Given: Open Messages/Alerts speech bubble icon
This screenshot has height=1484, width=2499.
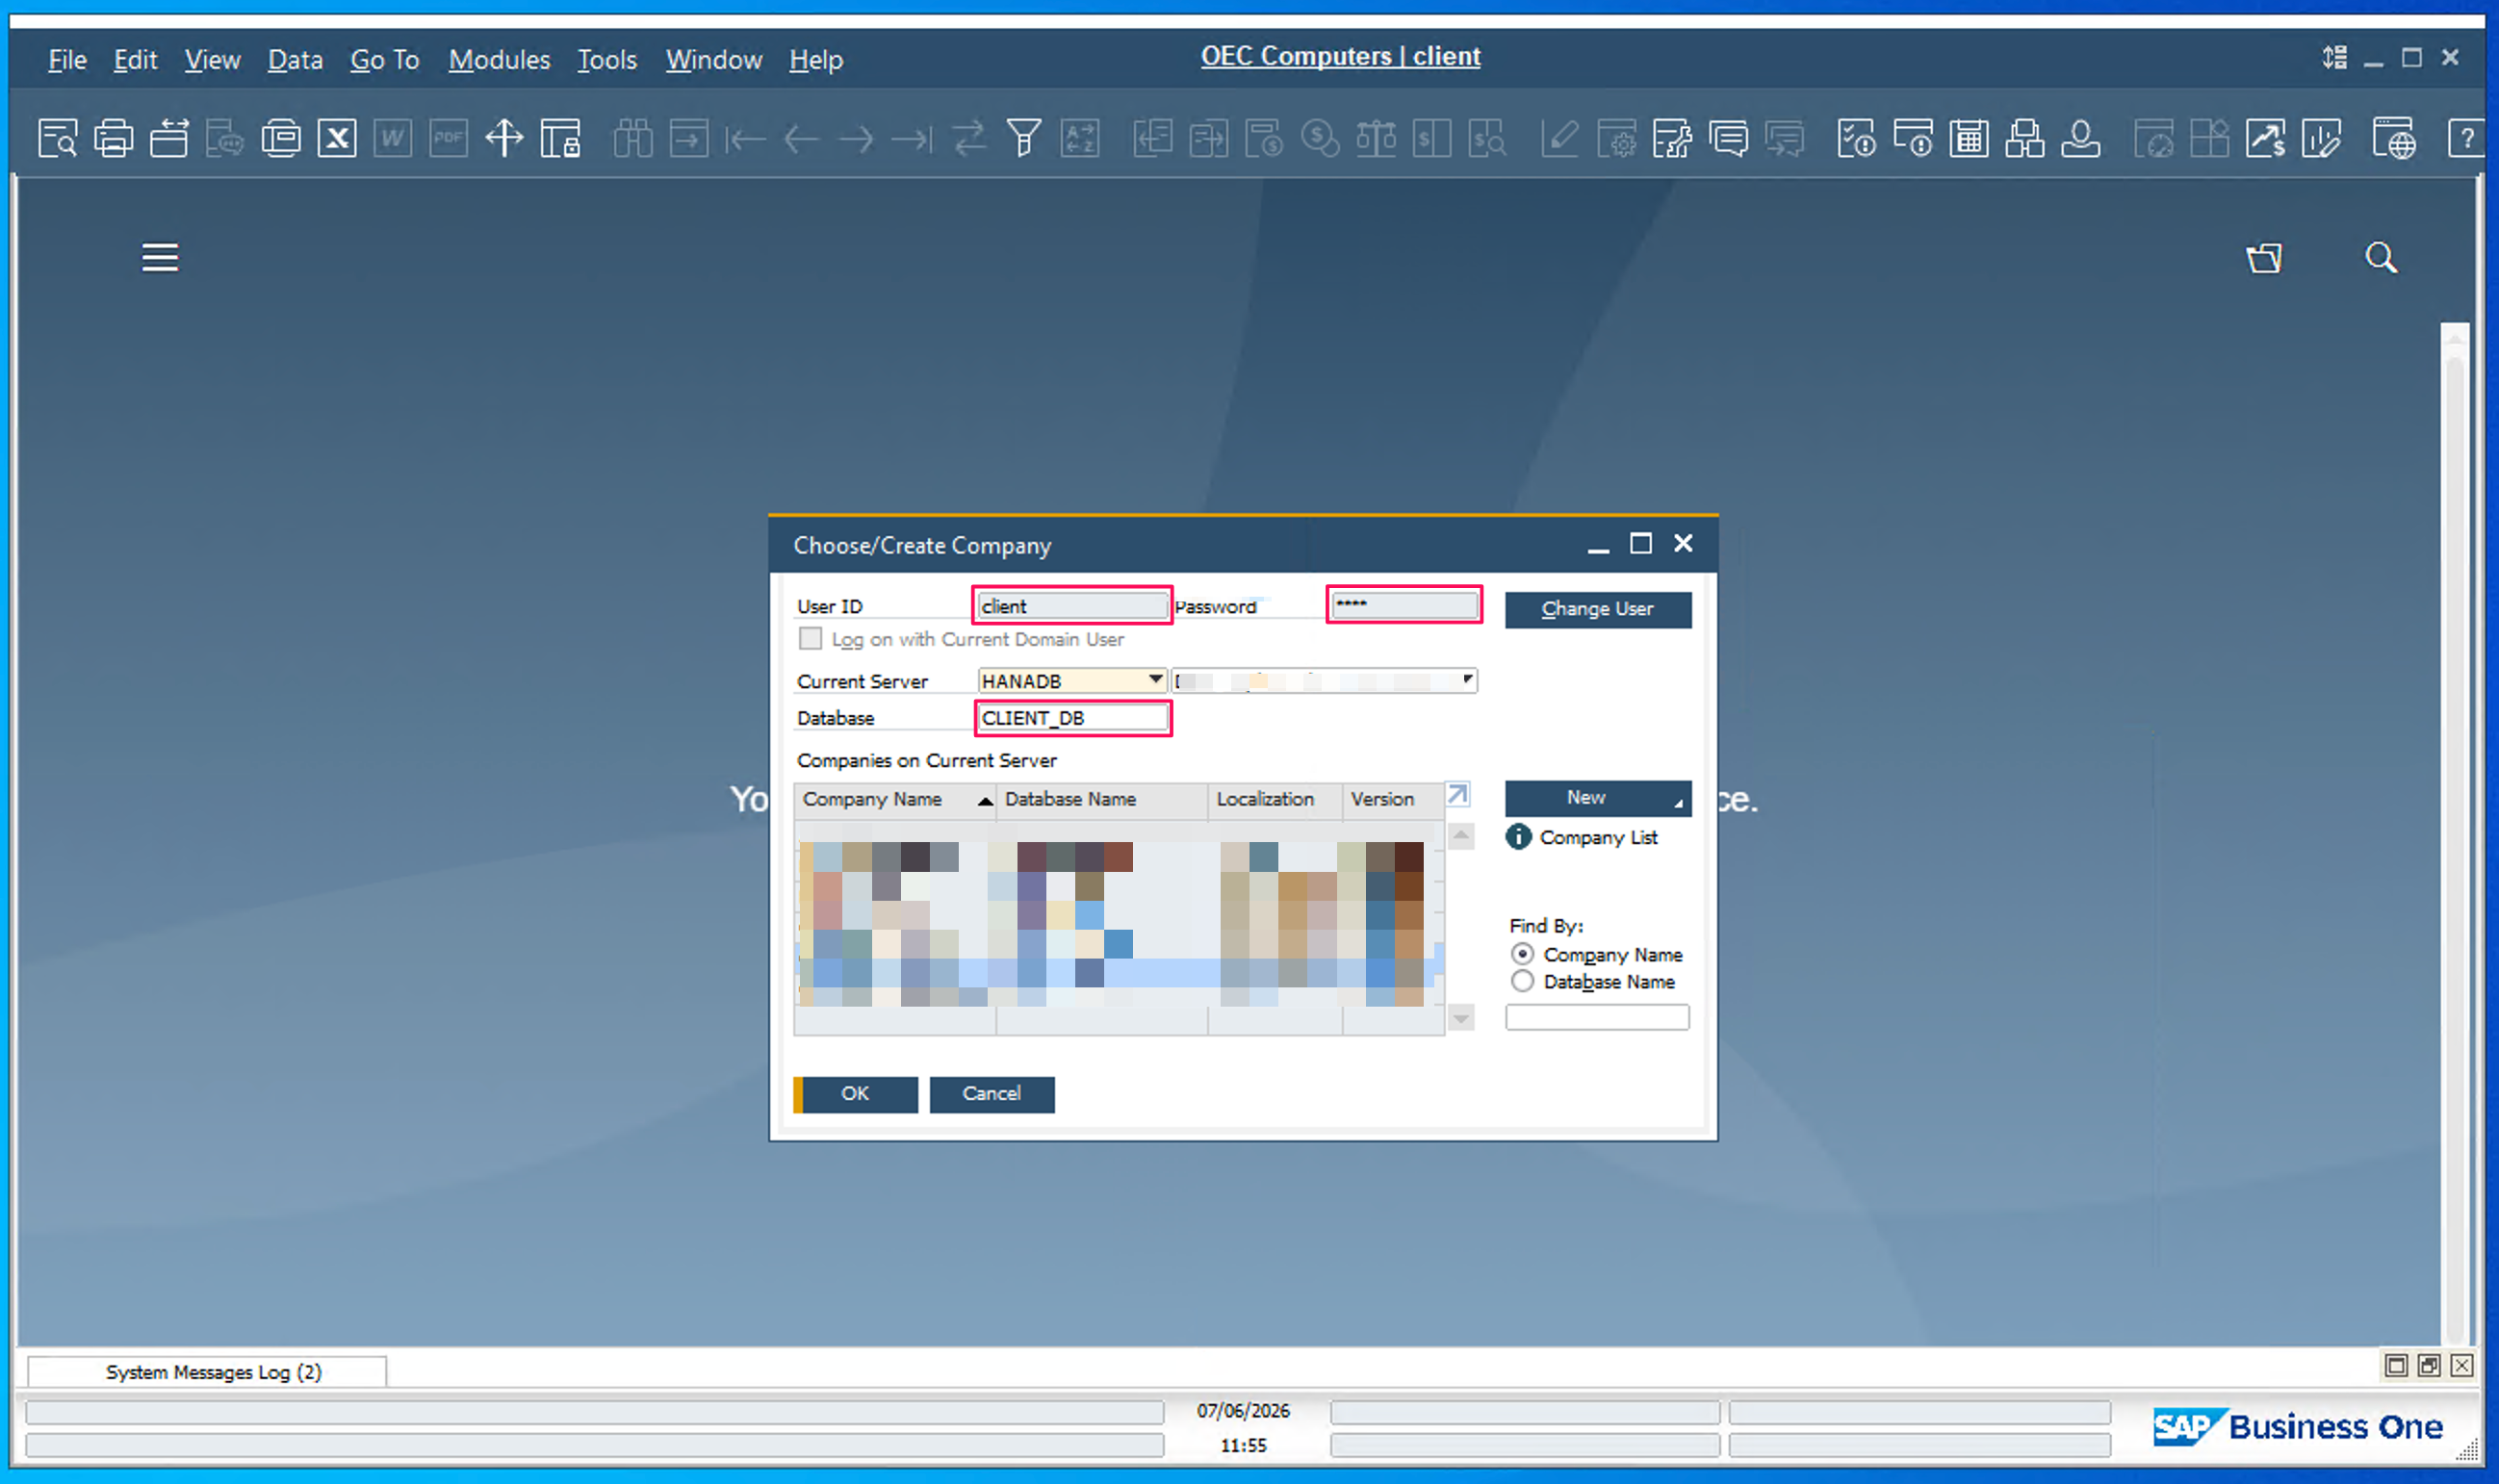Looking at the screenshot, I should [x=1727, y=138].
